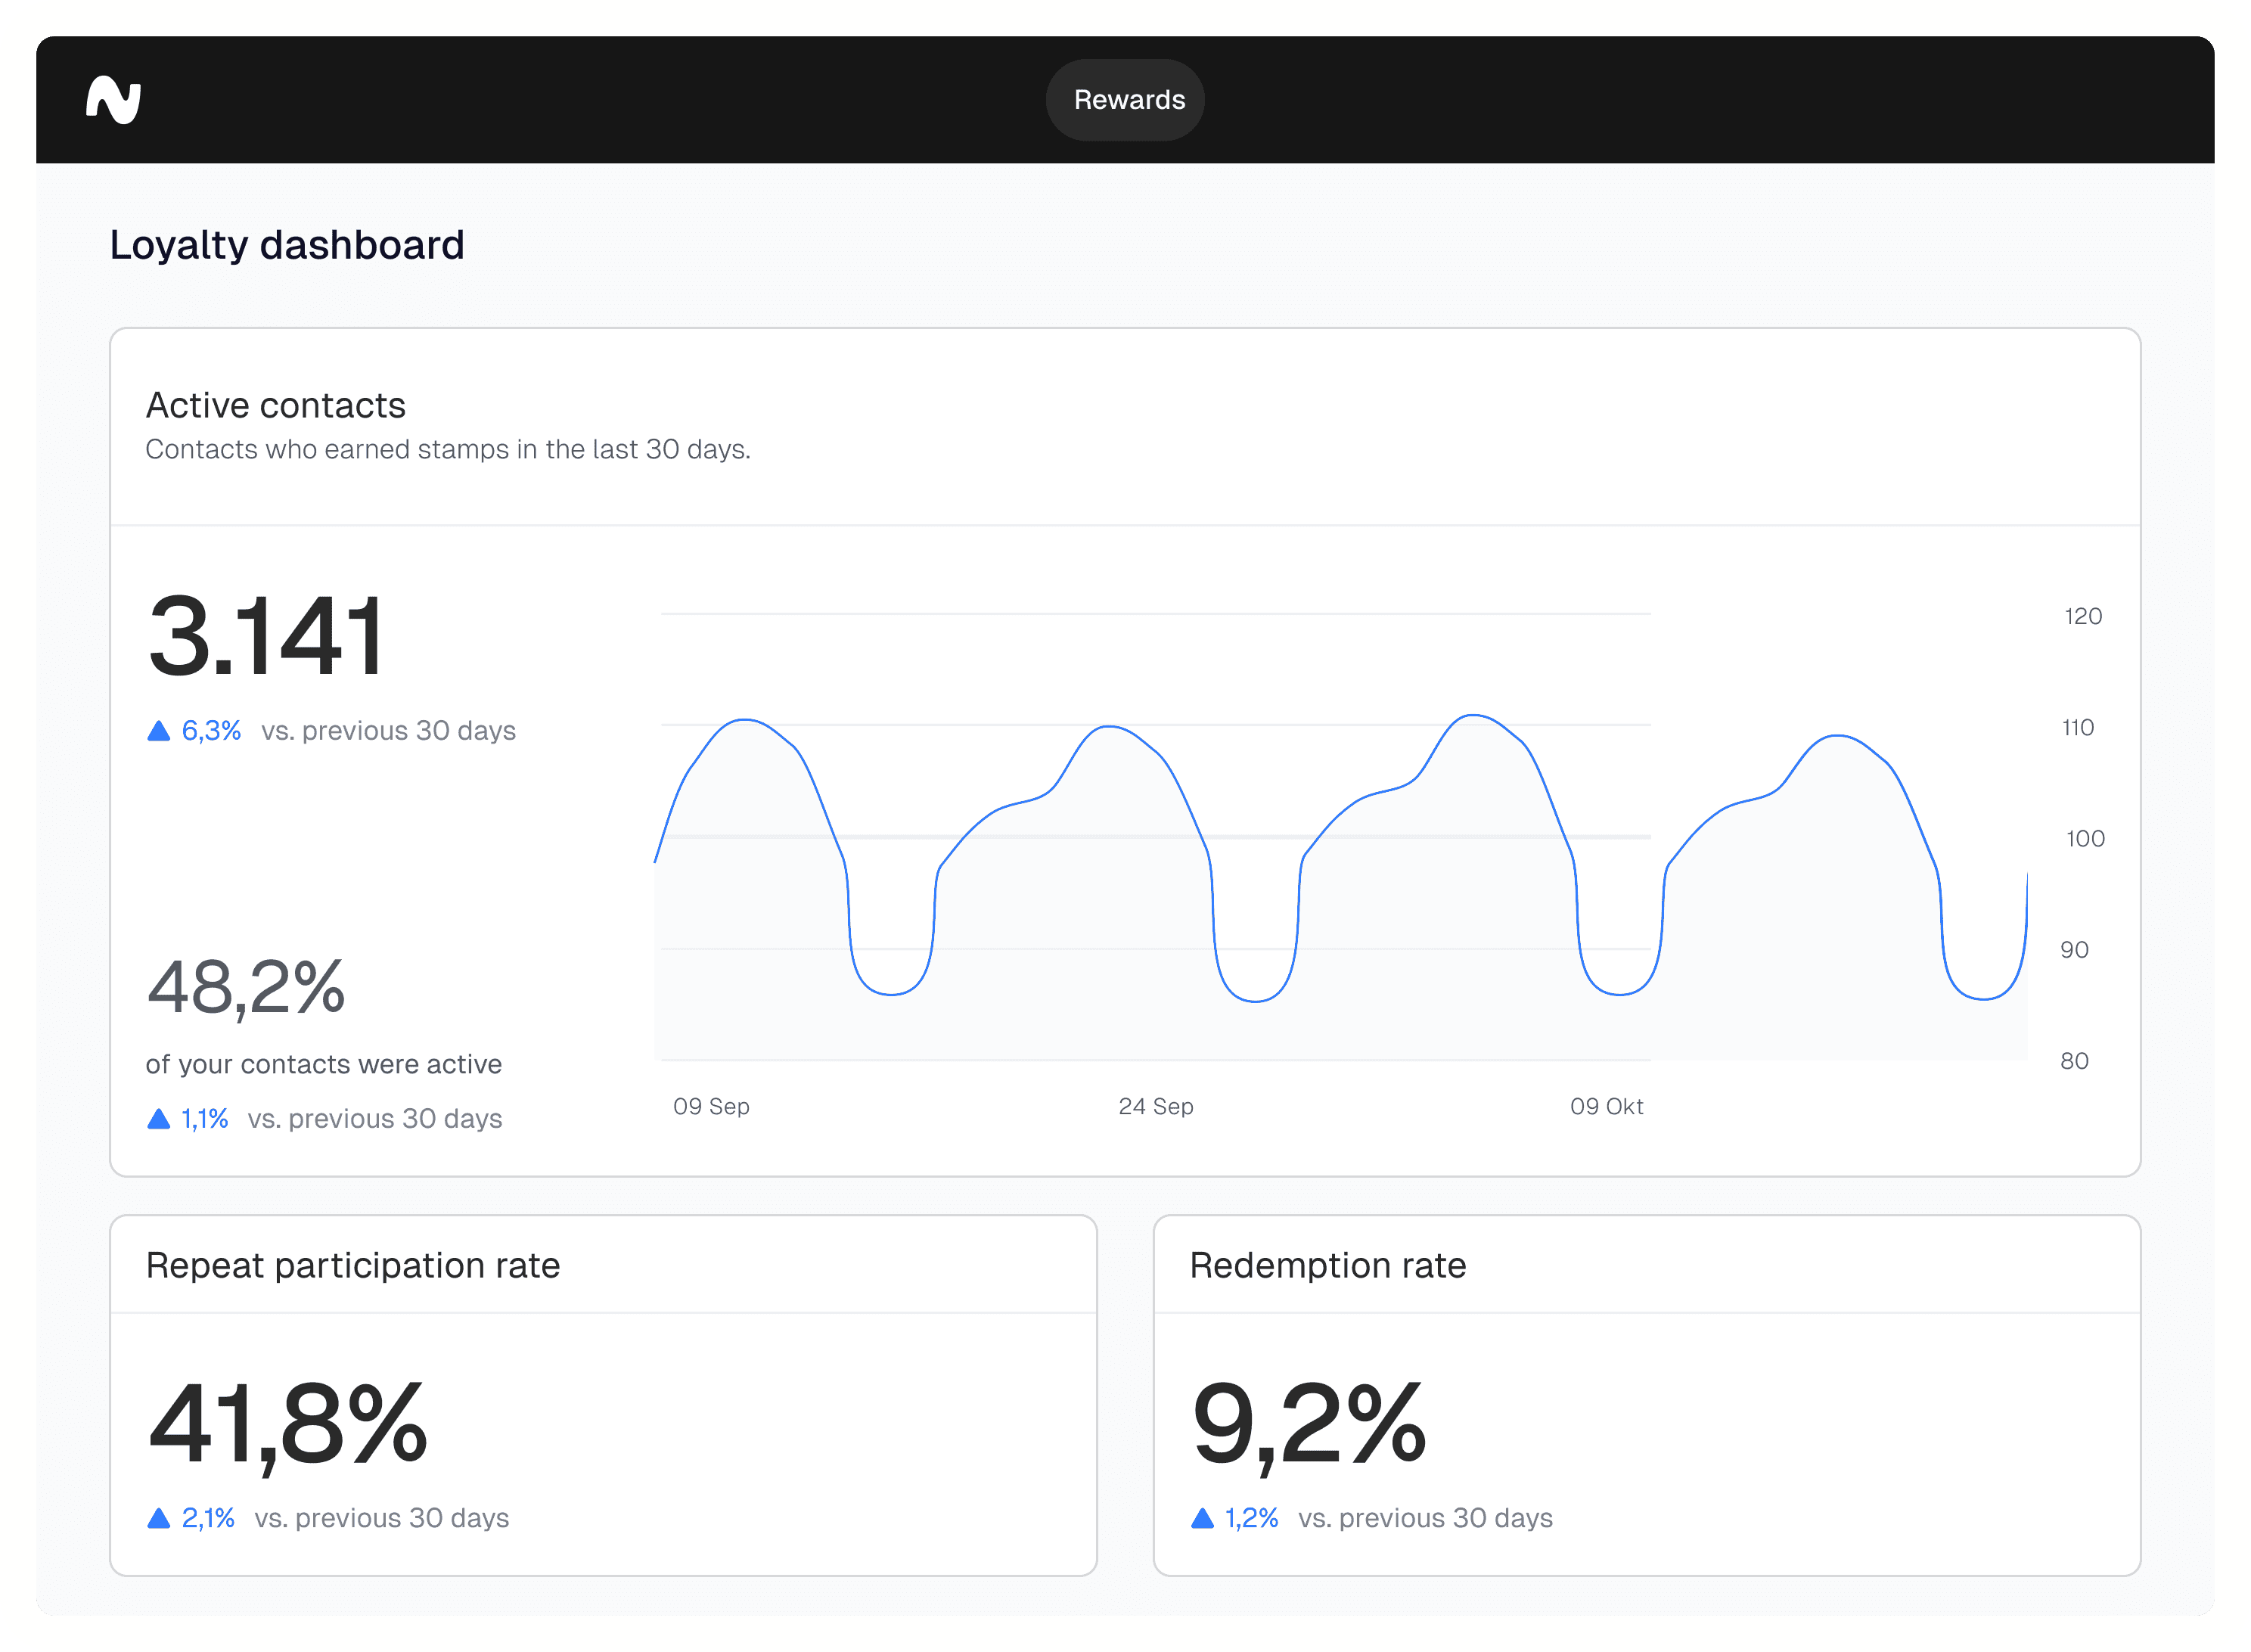Screen dimensions: 2251x1652
Task: Click the 09 Sep axis label
Action: 711,1106
